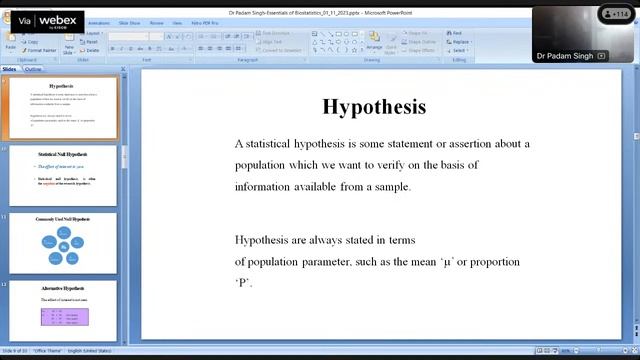Toggle Text Shadow formatting
Screen dimensions: 640x360
point(150,49)
